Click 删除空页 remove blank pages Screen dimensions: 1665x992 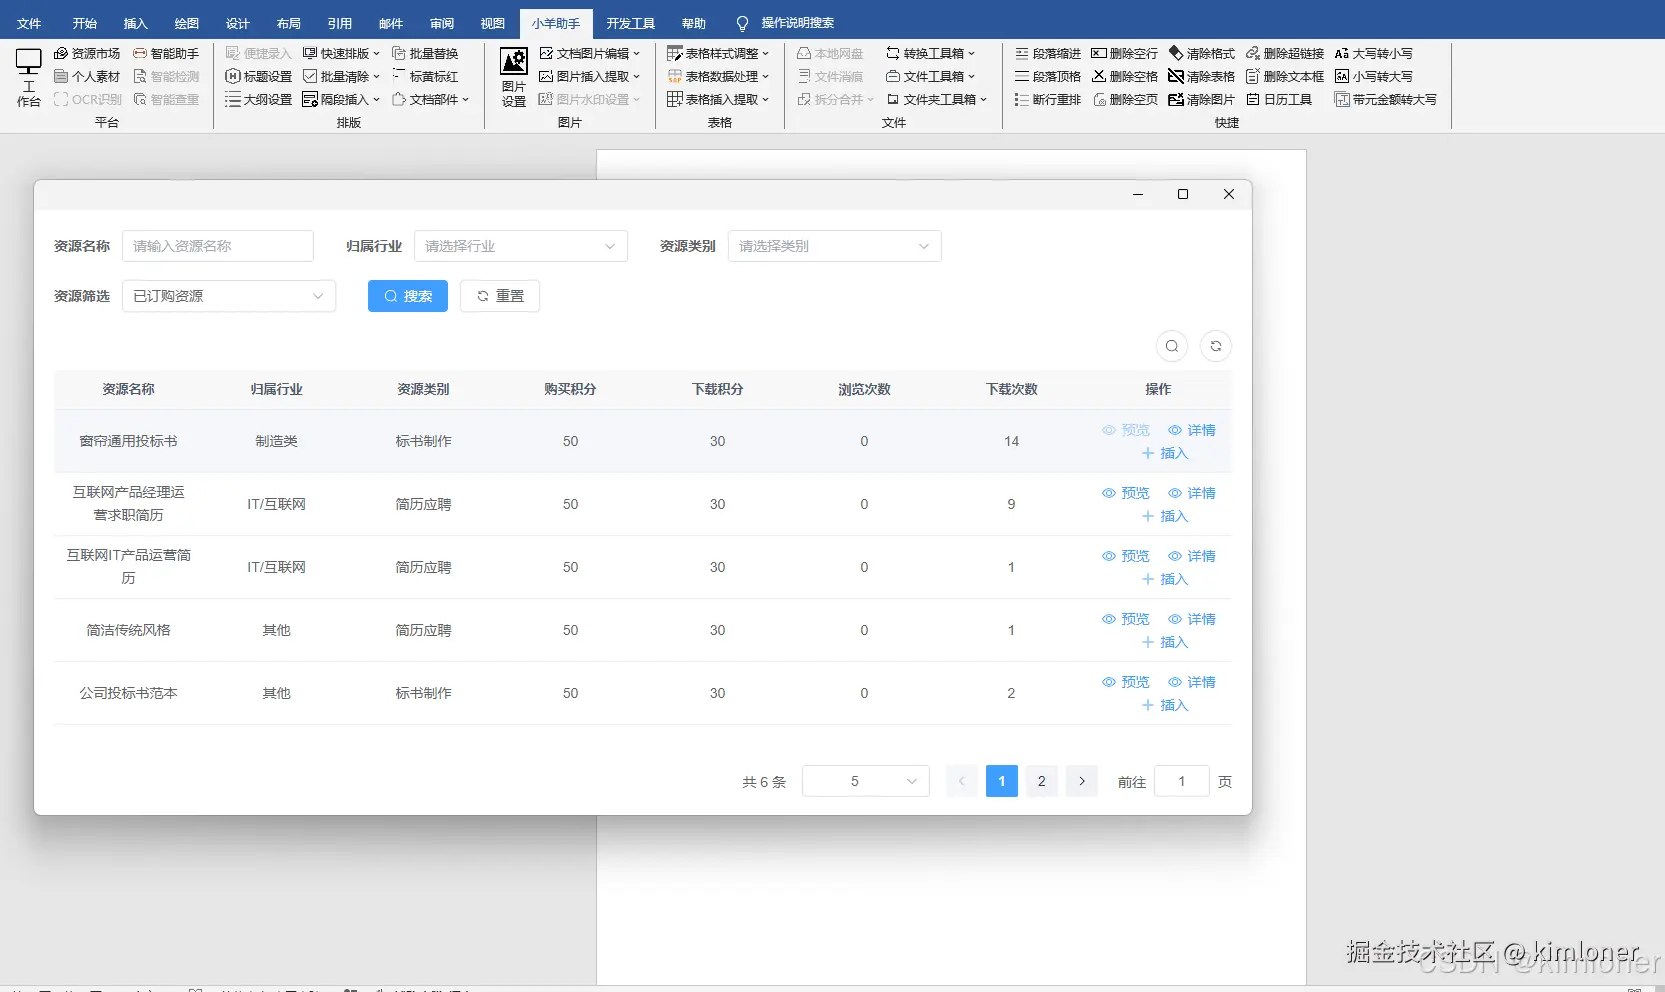pos(1125,99)
